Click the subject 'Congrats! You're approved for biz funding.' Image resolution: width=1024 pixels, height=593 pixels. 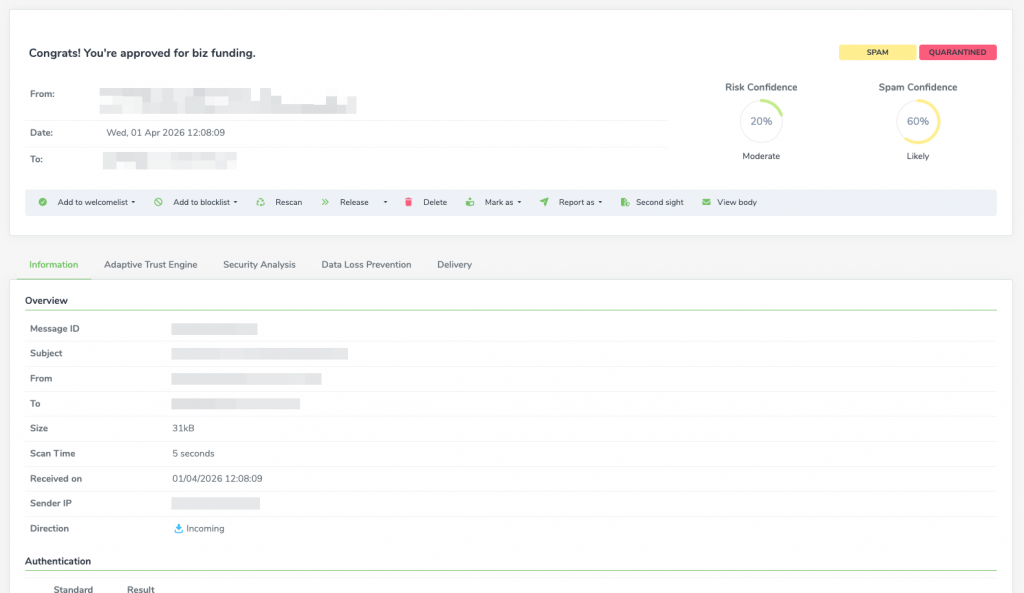(142, 53)
